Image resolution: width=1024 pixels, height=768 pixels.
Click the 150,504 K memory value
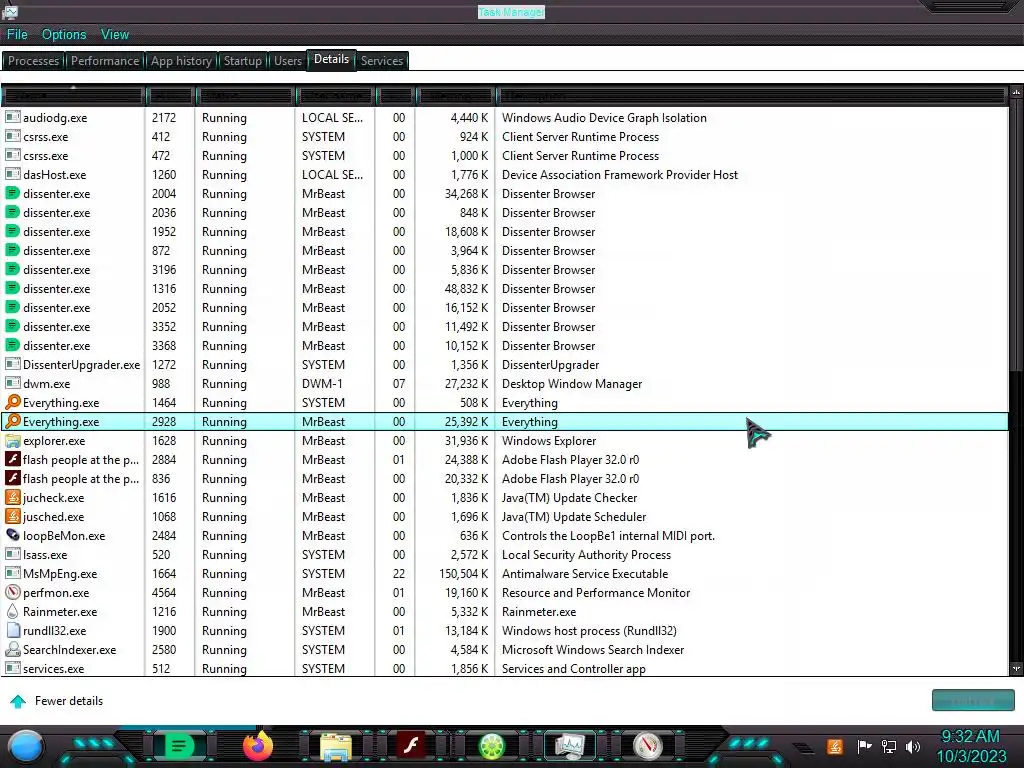464,573
